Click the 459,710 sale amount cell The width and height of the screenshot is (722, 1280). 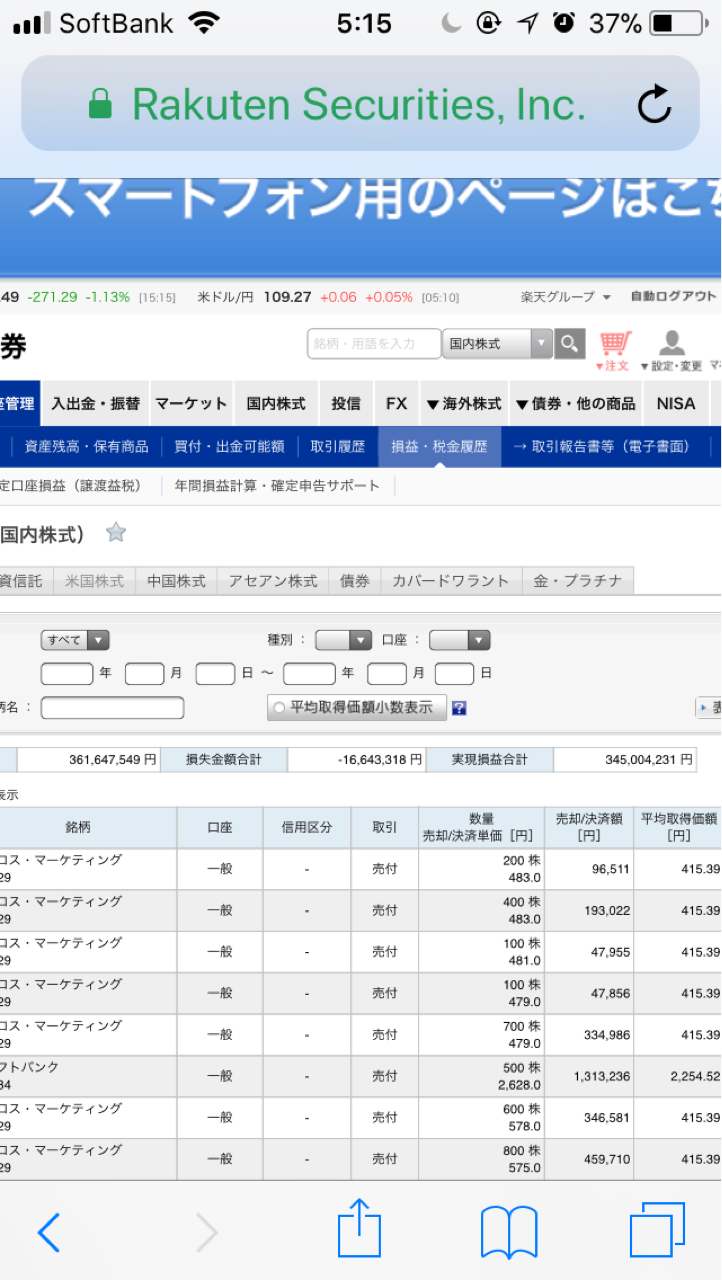(x=589, y=1159)
